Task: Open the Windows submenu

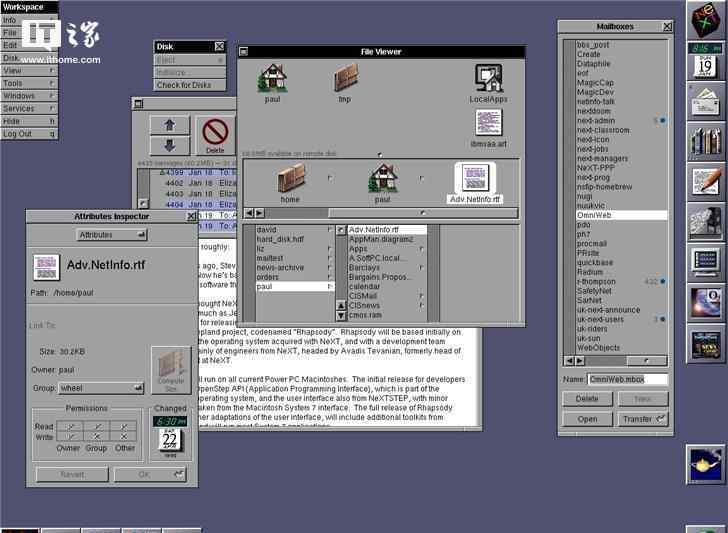Action: pos(29,96)
